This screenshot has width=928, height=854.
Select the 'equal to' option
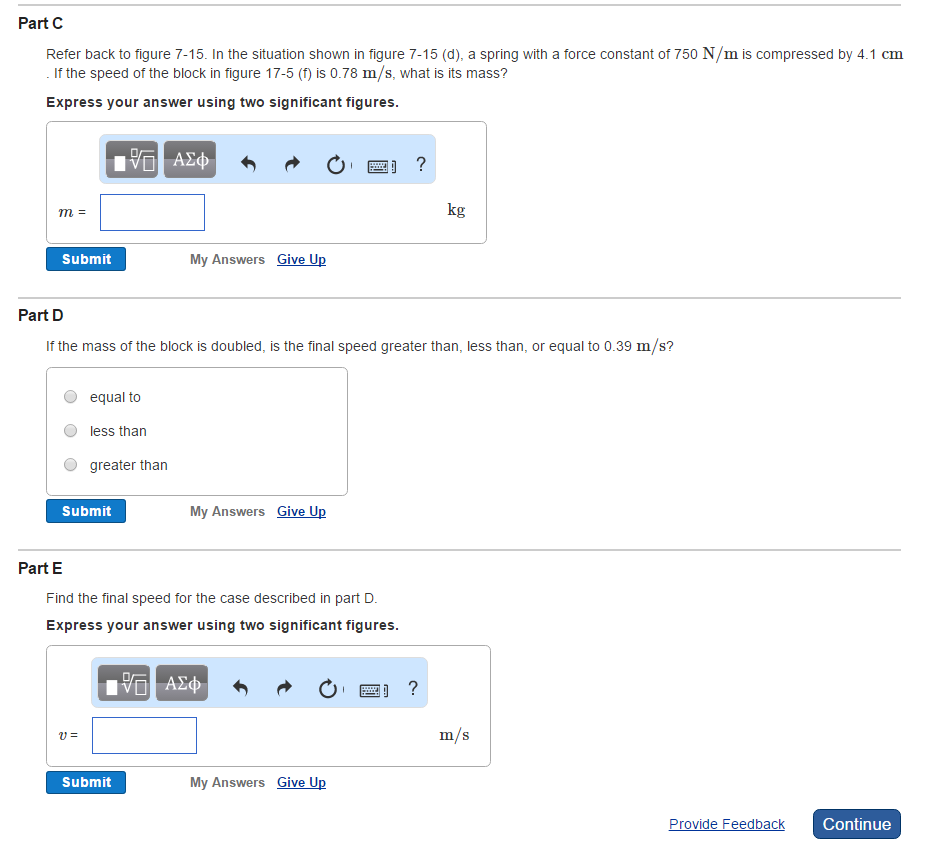(70, 396)
